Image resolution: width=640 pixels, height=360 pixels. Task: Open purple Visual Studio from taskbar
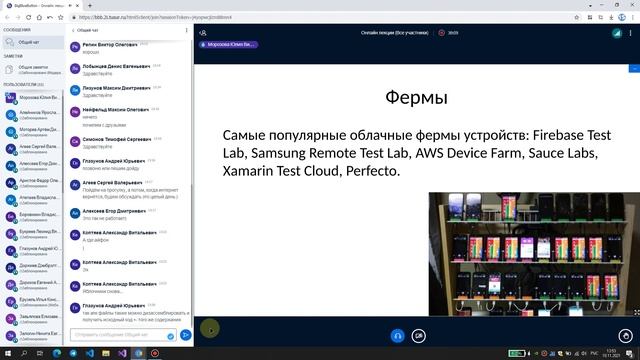(122, 353)
